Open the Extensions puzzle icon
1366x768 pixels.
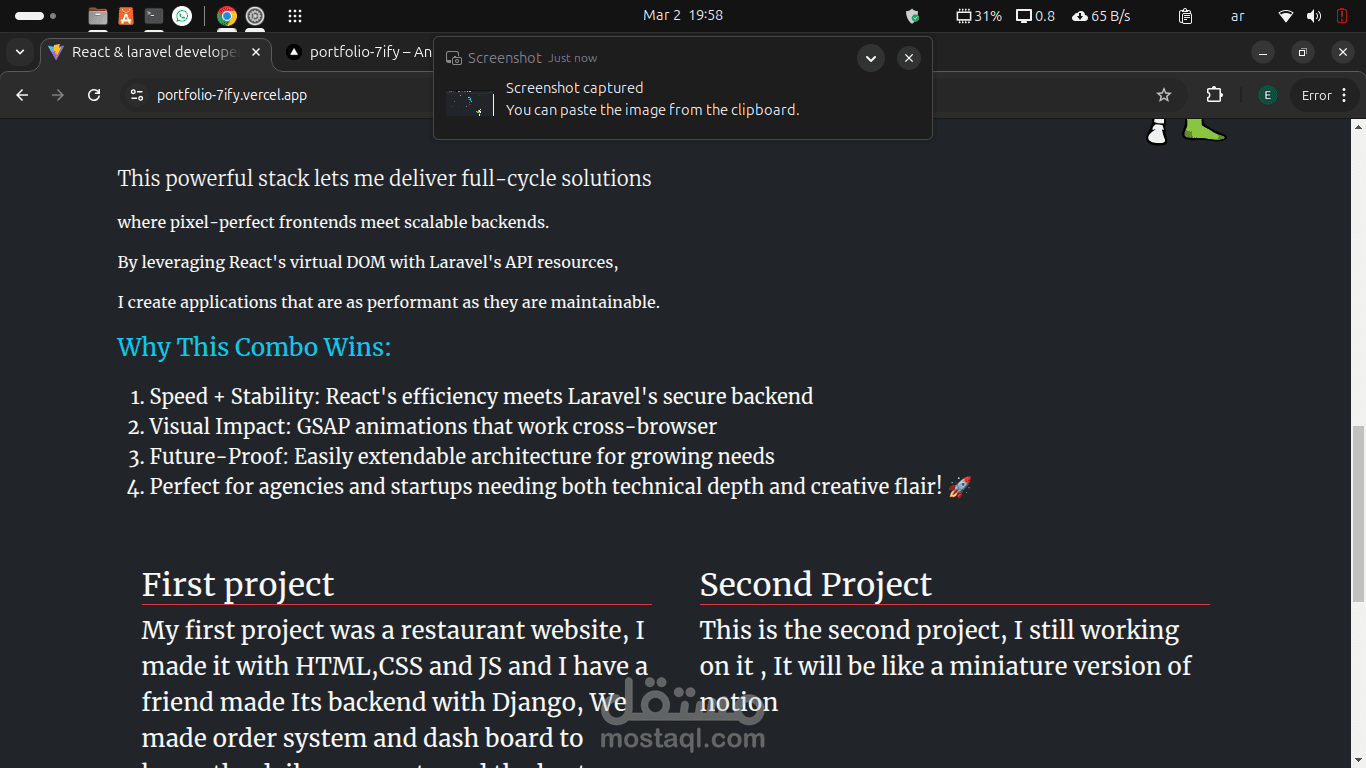[x=1214, y=95]
